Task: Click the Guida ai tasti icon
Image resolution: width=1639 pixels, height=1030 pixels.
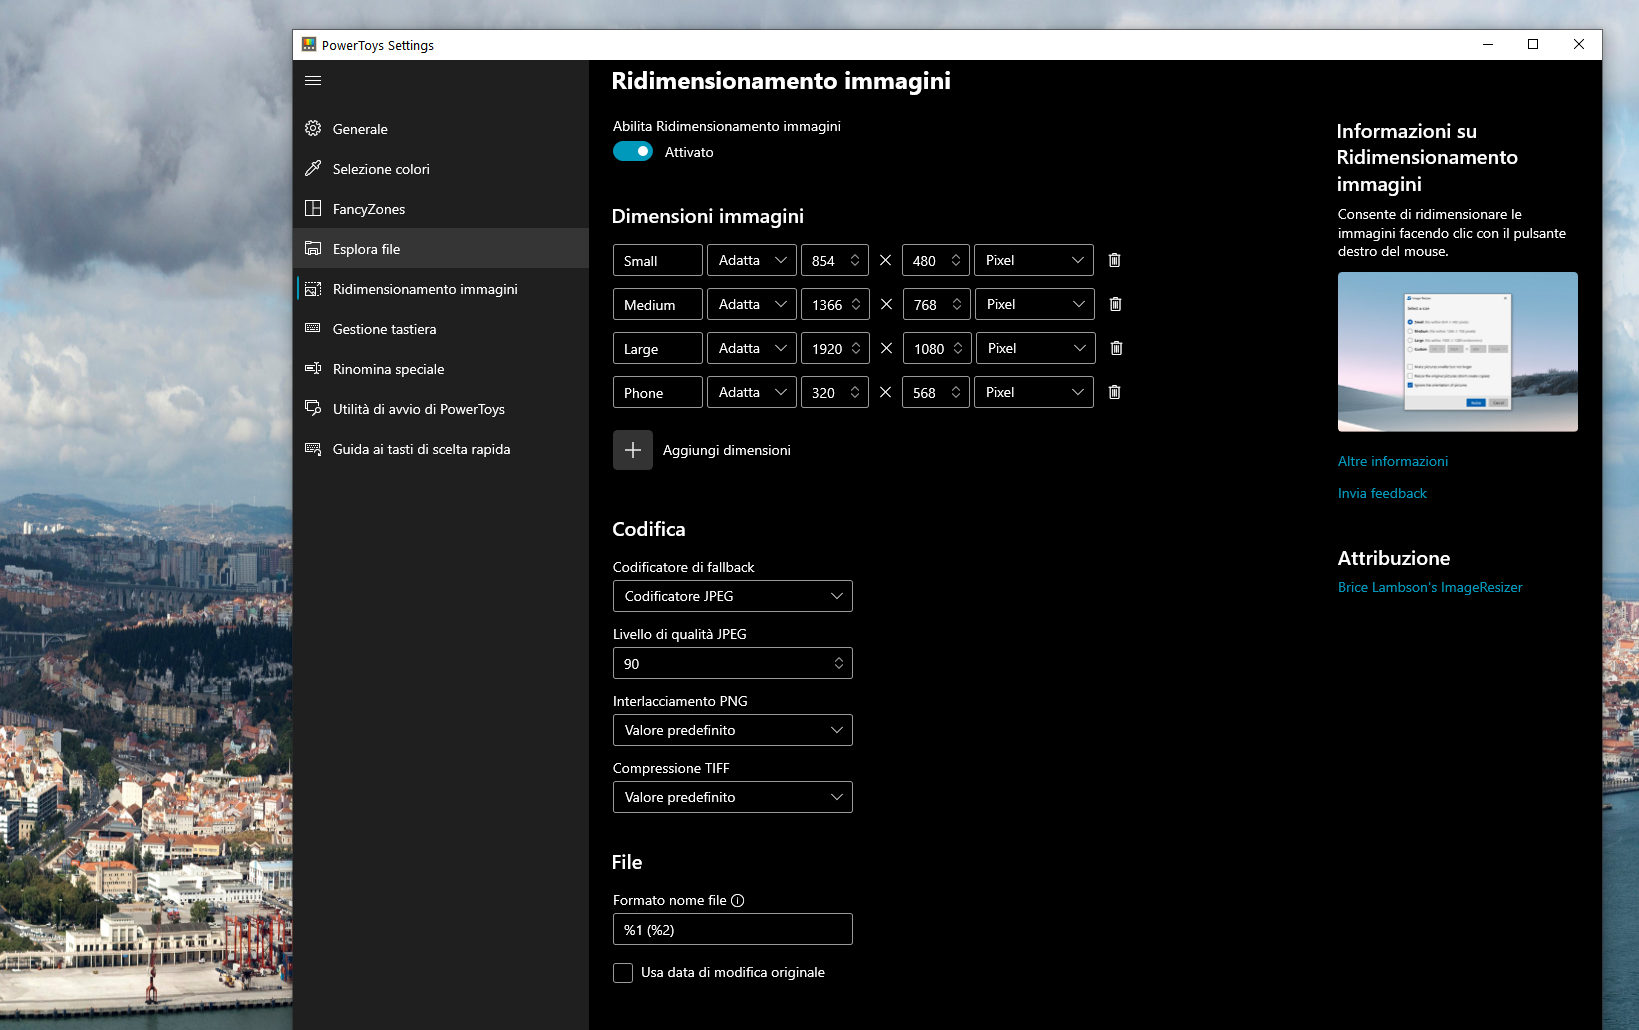Action: [313, 448]
